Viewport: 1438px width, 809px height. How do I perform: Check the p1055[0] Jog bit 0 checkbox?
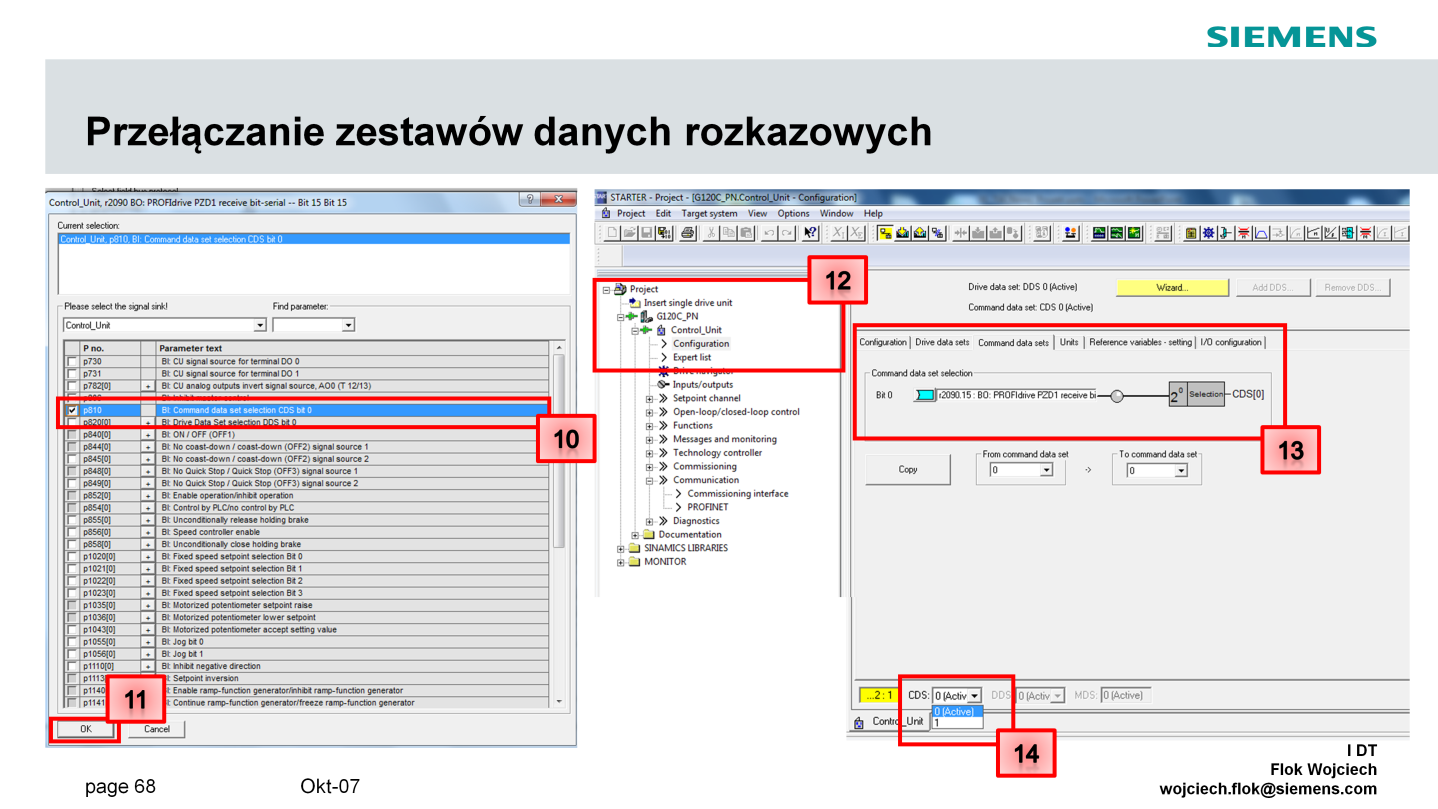click(x=71, y=642)
